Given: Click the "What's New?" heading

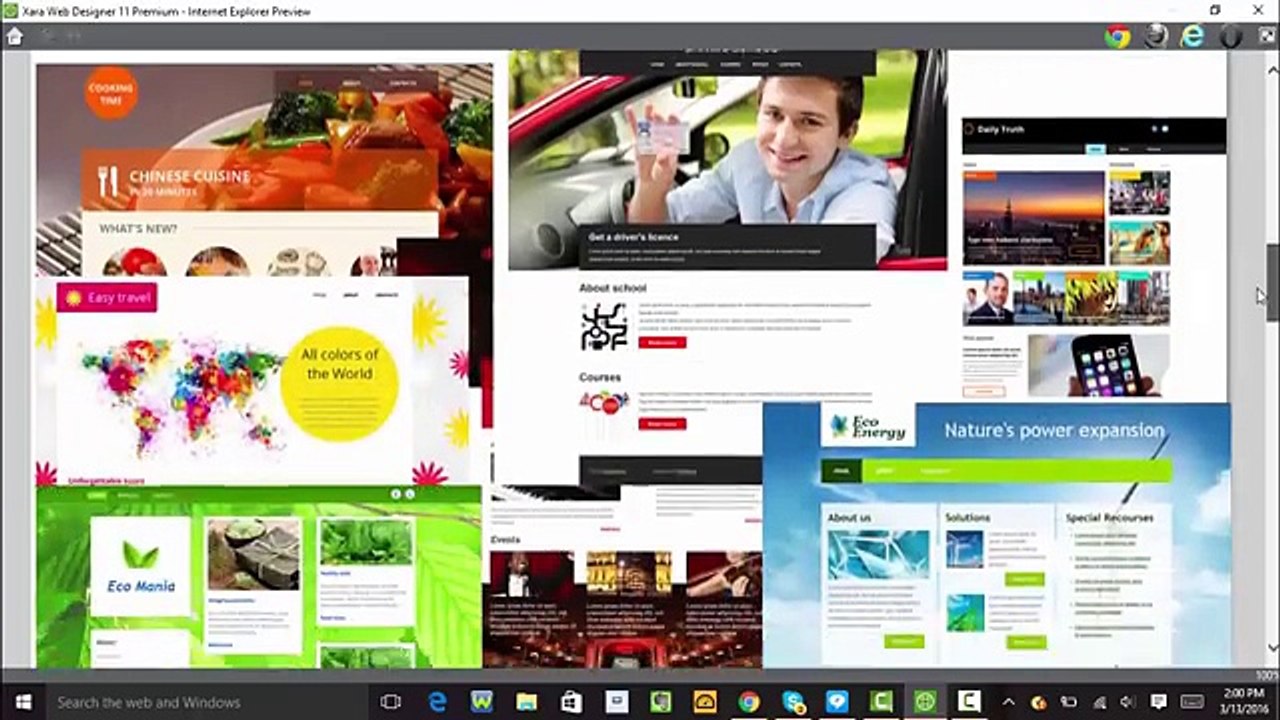Looking at the screenshot, I should click(138, 229).
